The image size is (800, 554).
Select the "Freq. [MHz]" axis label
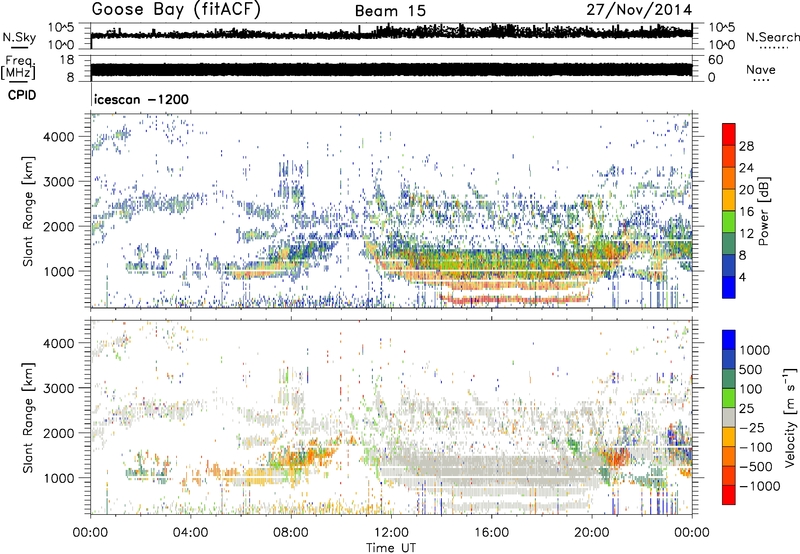click(18, 67)
